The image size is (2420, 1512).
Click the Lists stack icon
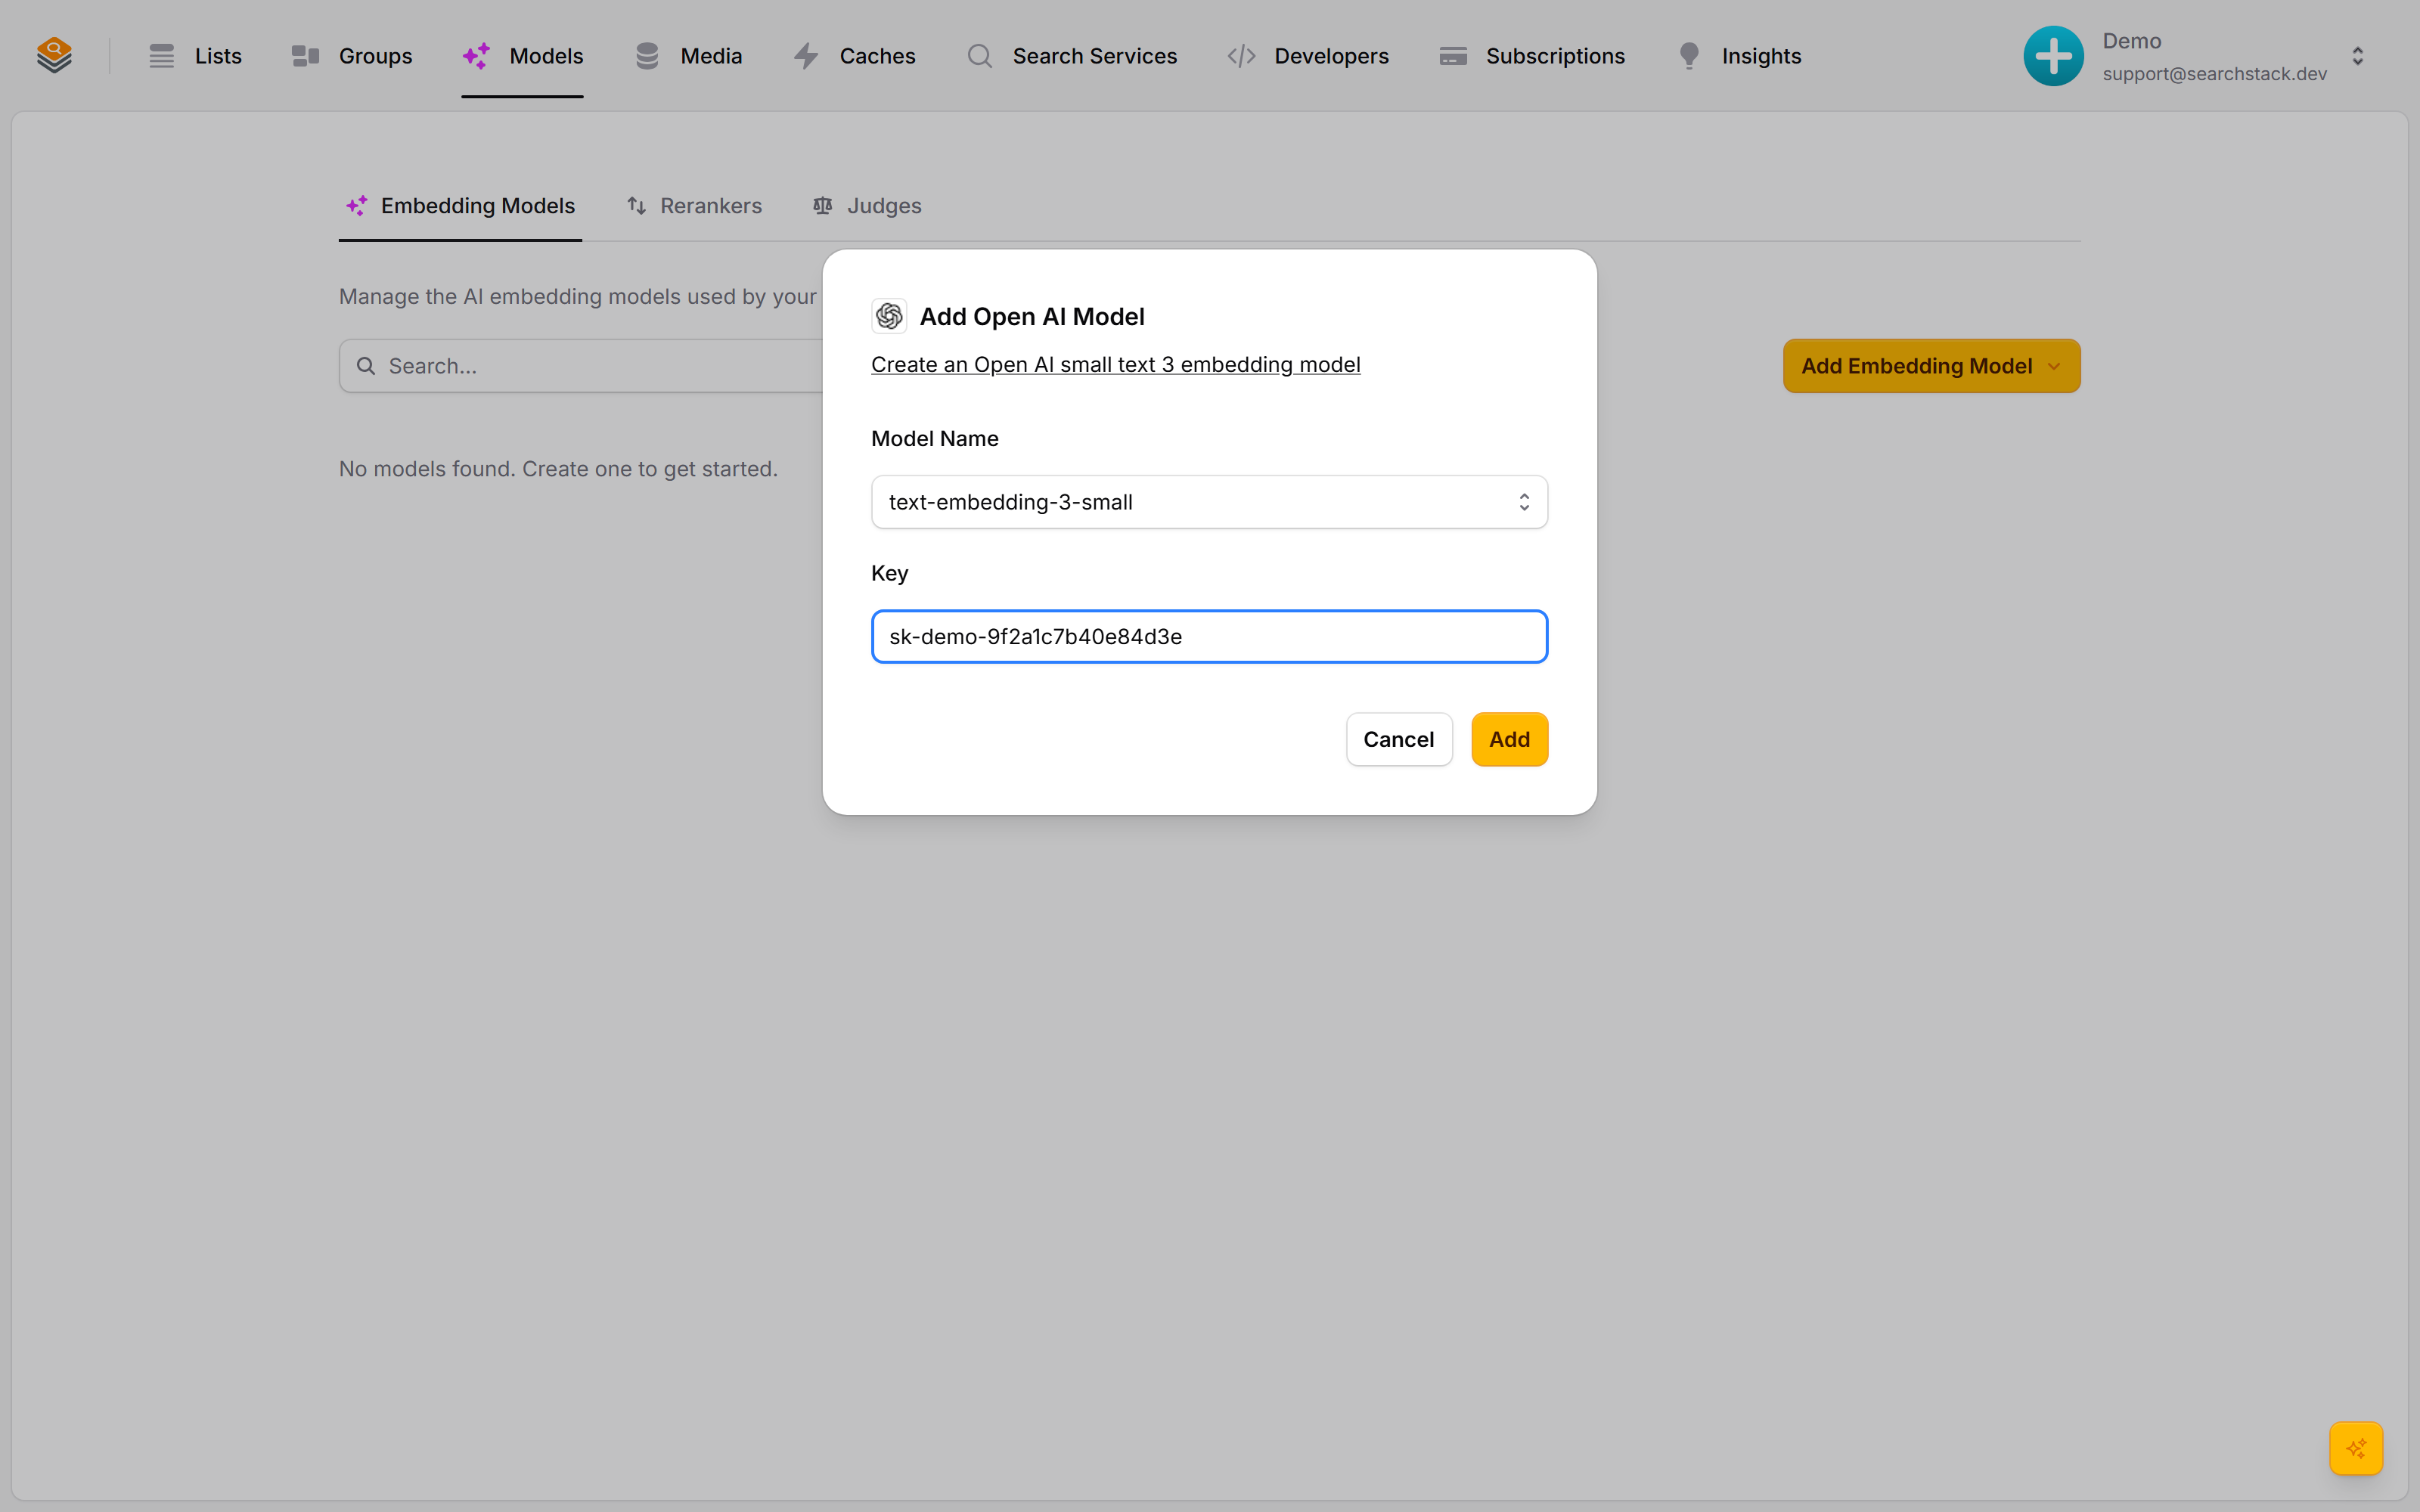click(161, 56)
